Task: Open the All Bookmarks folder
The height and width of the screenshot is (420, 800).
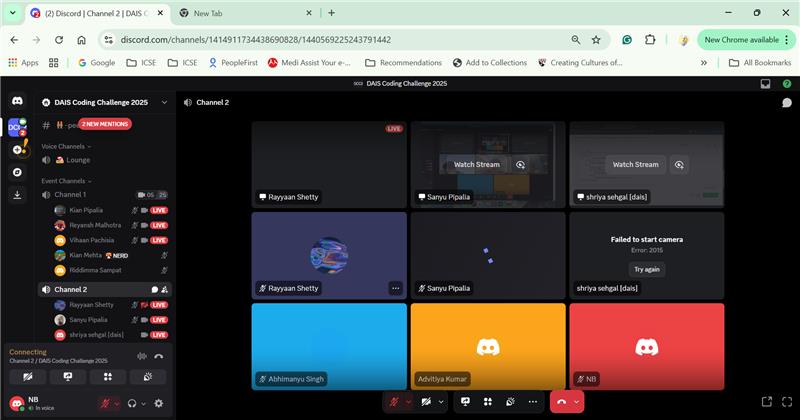Action: (x=760, y=63)
